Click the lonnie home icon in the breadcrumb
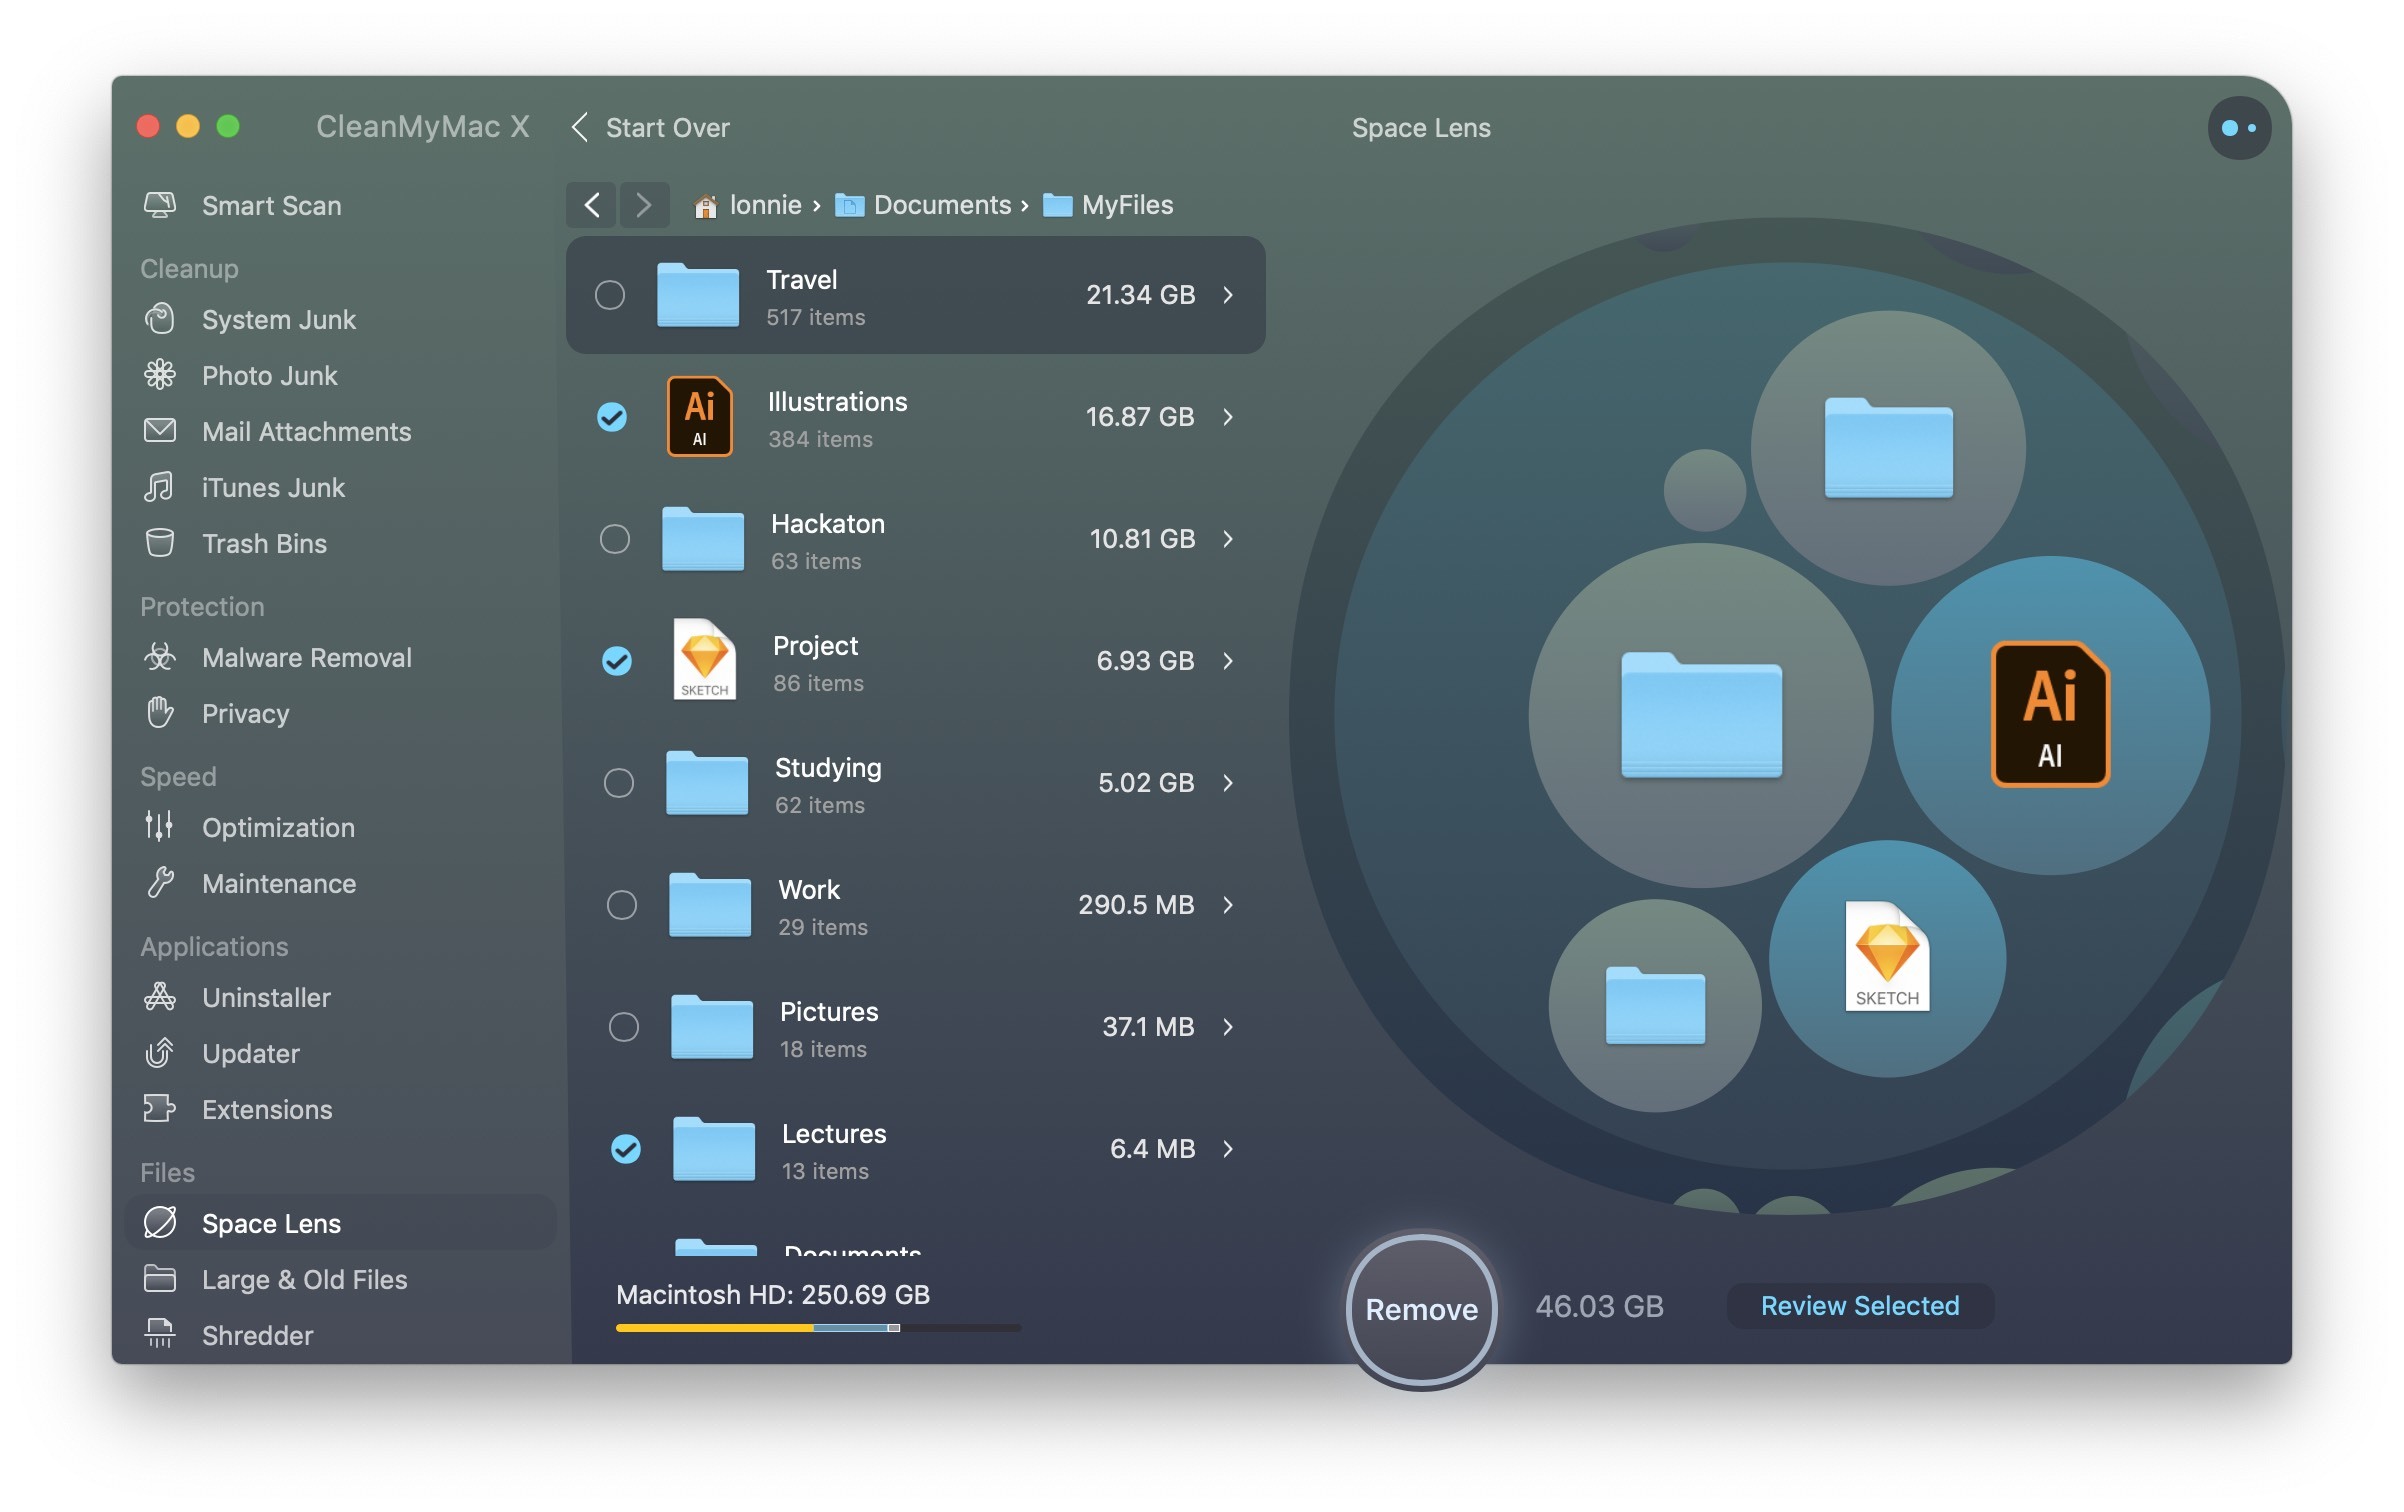The image size is (2404, 1512). pos(706,206)
